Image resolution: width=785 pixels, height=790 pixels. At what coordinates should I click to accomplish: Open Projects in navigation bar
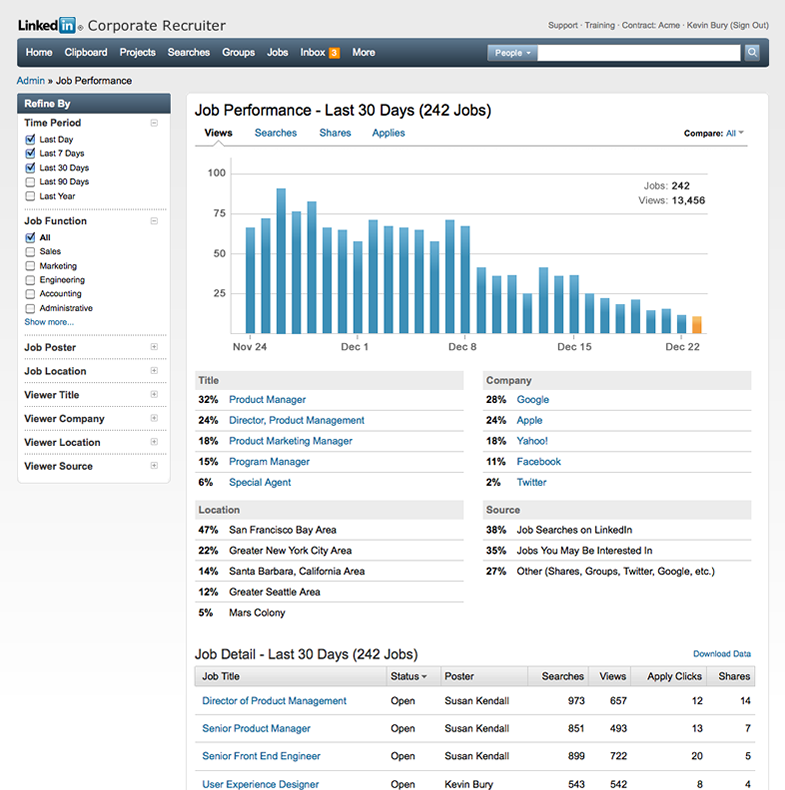click(x=138, y=52)
